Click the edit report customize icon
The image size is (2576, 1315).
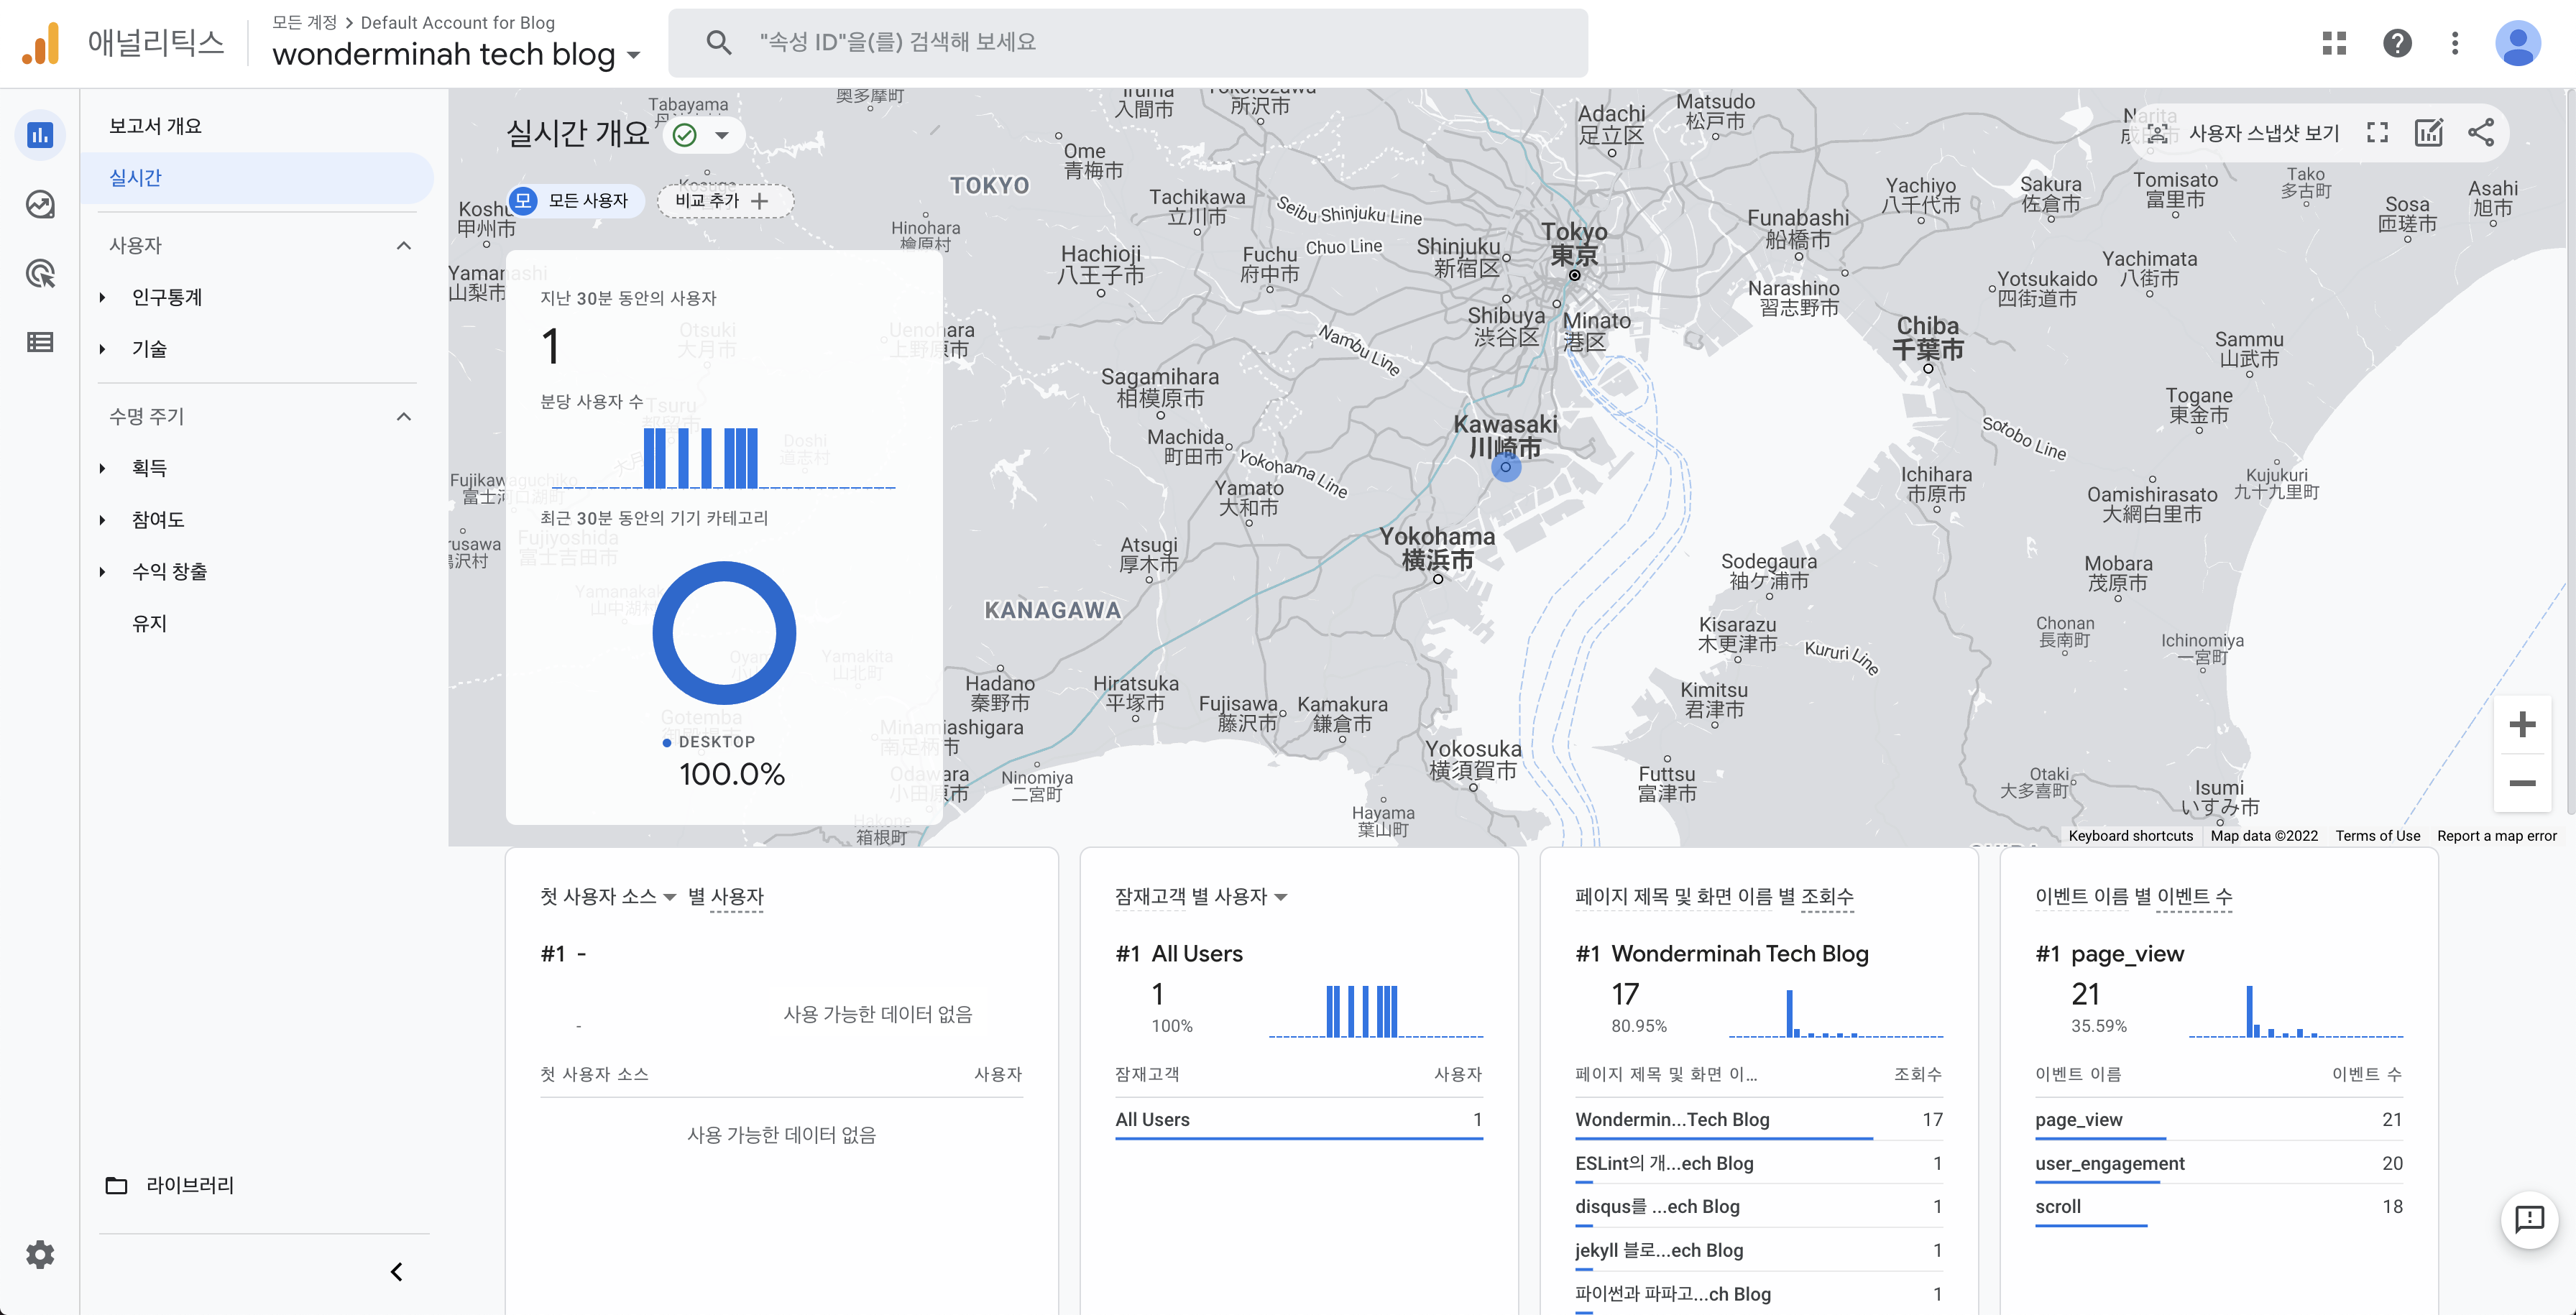pyautogui.click(x=2429, y=133)
